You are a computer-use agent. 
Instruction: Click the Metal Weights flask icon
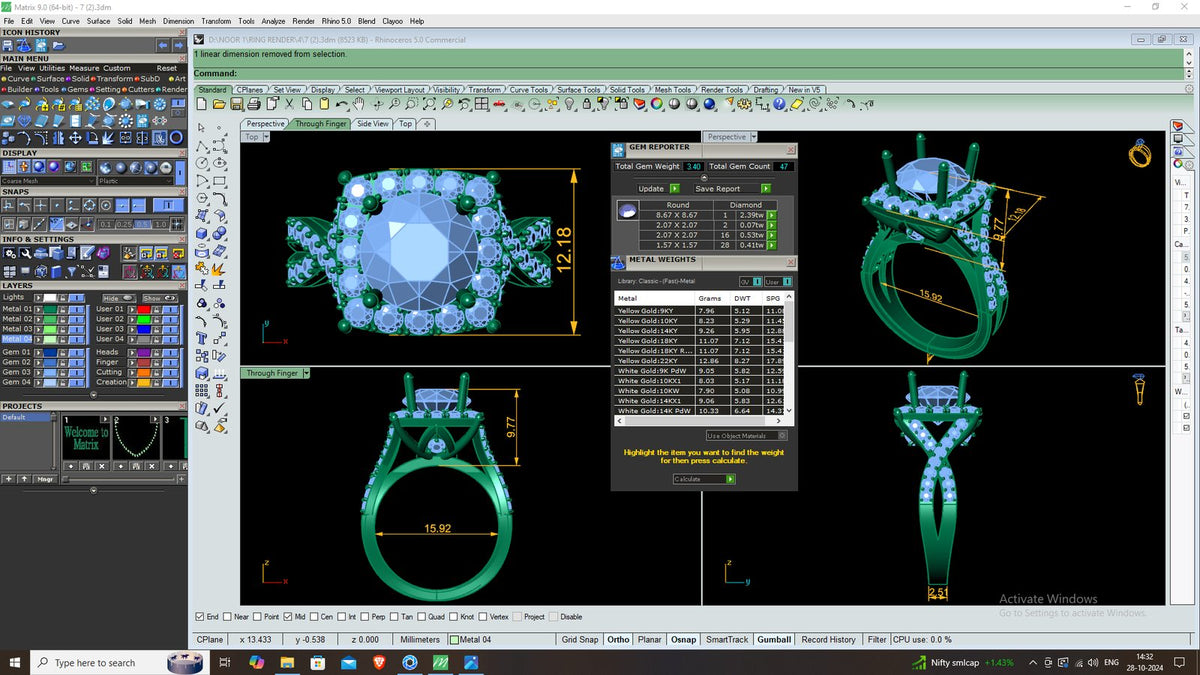coord(619,261)
